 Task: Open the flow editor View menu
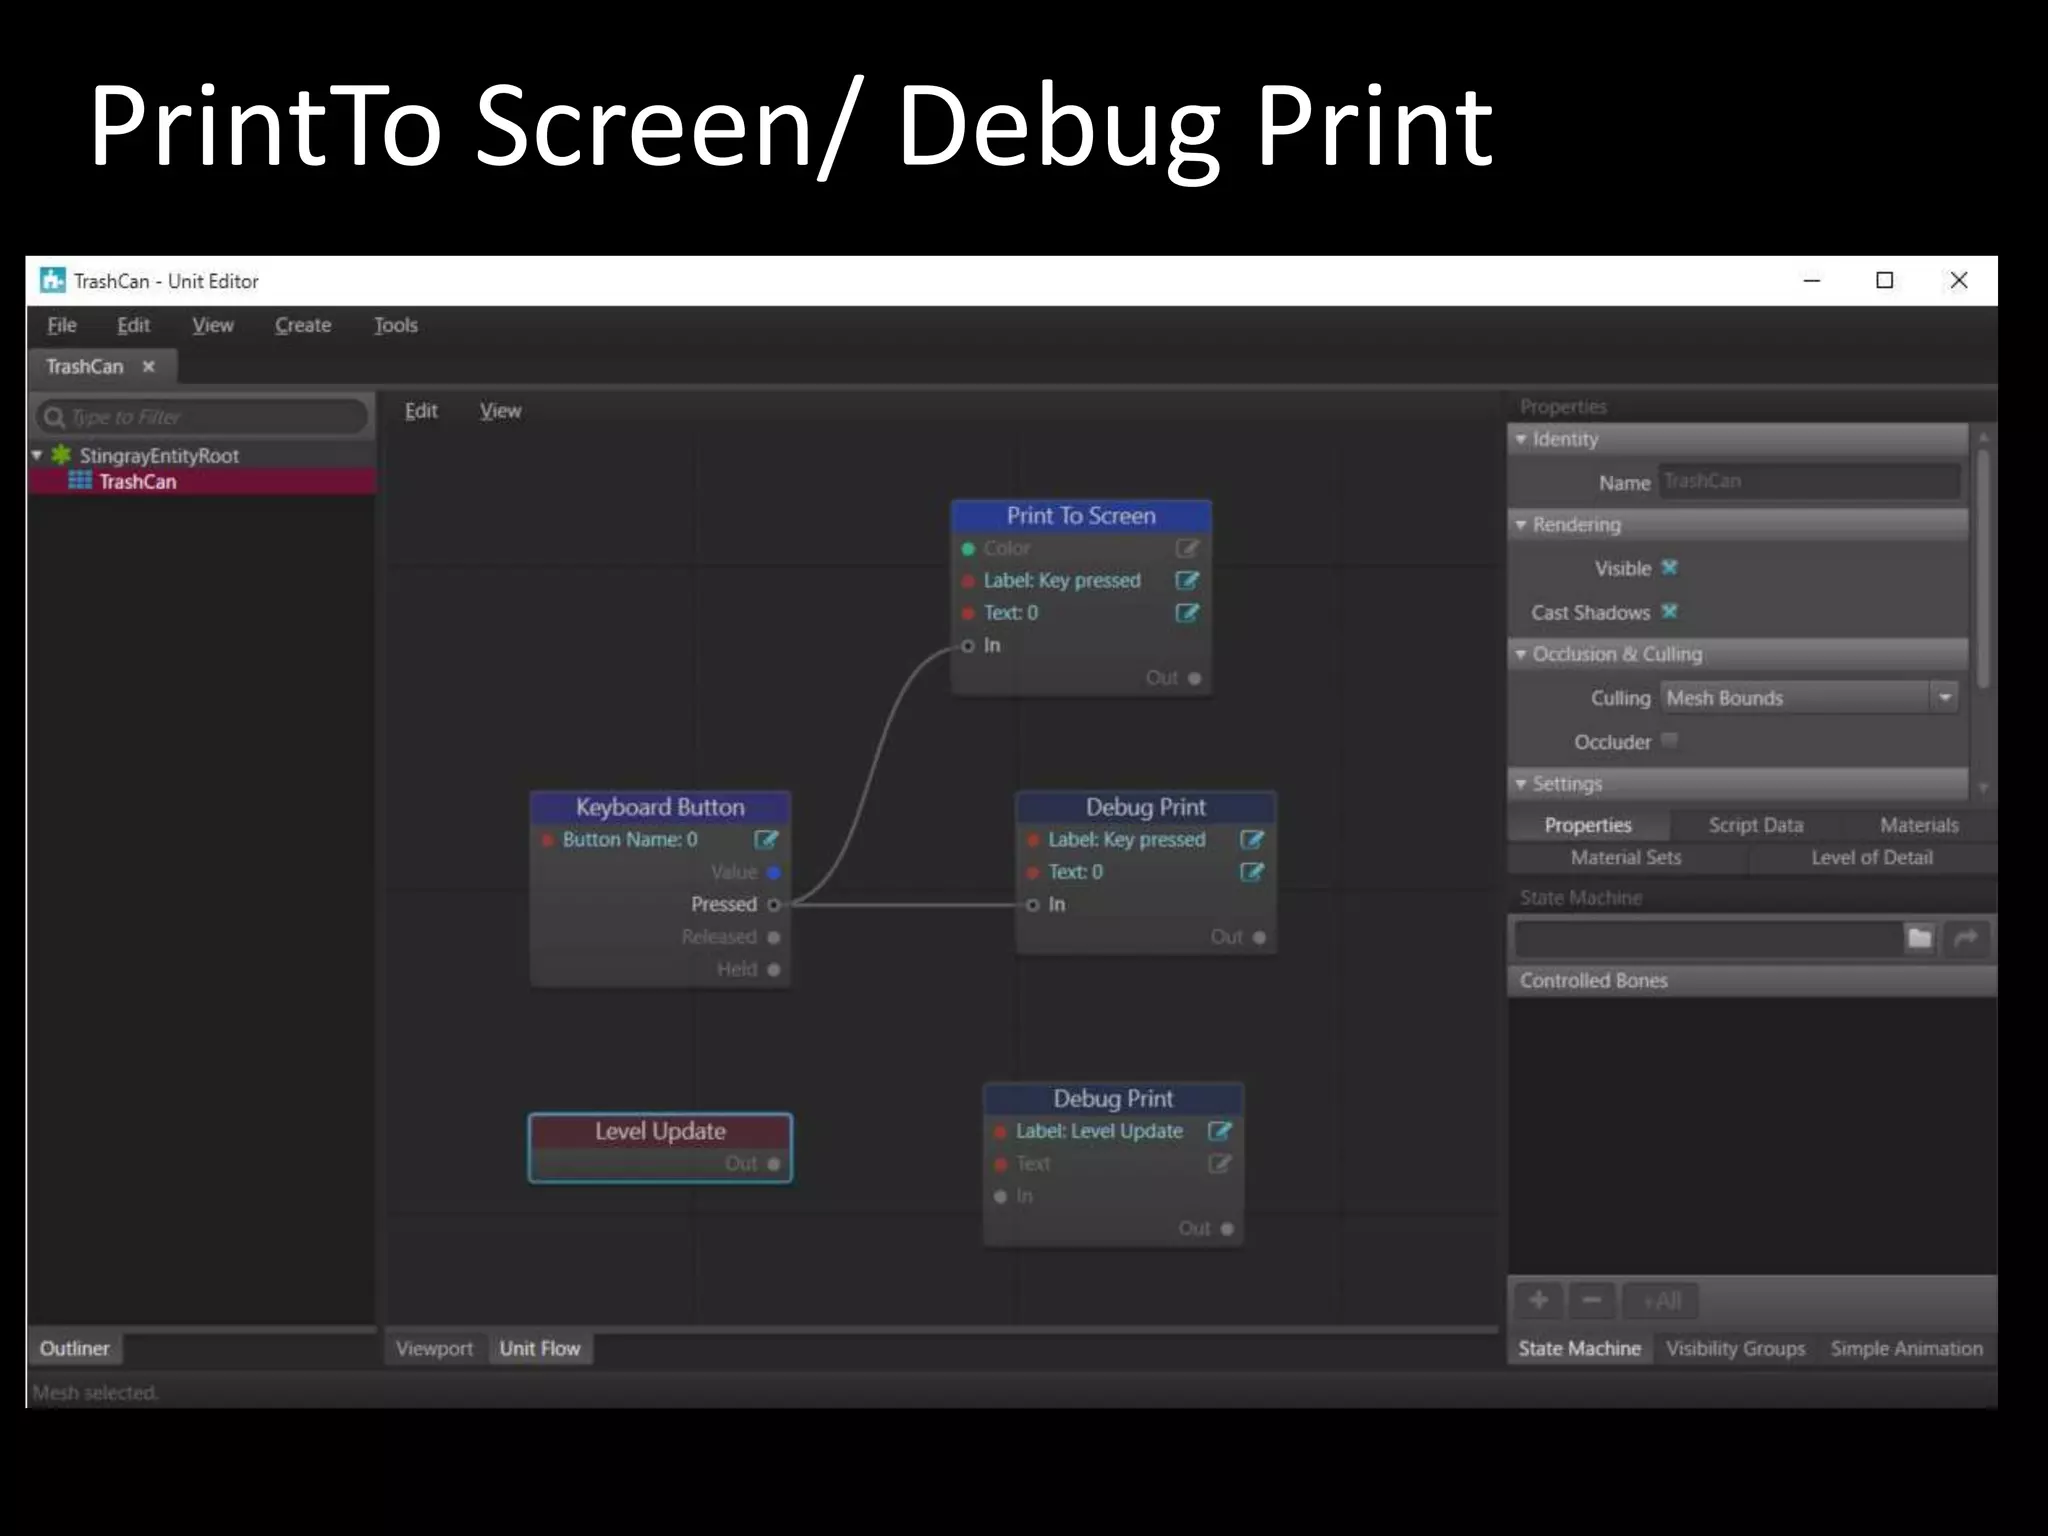(500, 411)
